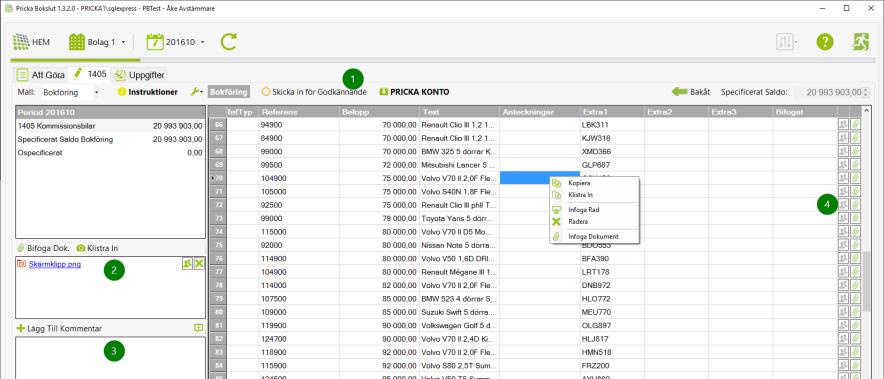Click the Extra1 column header
This screenshot has height=379, width=884.
(x=612, y=112)
